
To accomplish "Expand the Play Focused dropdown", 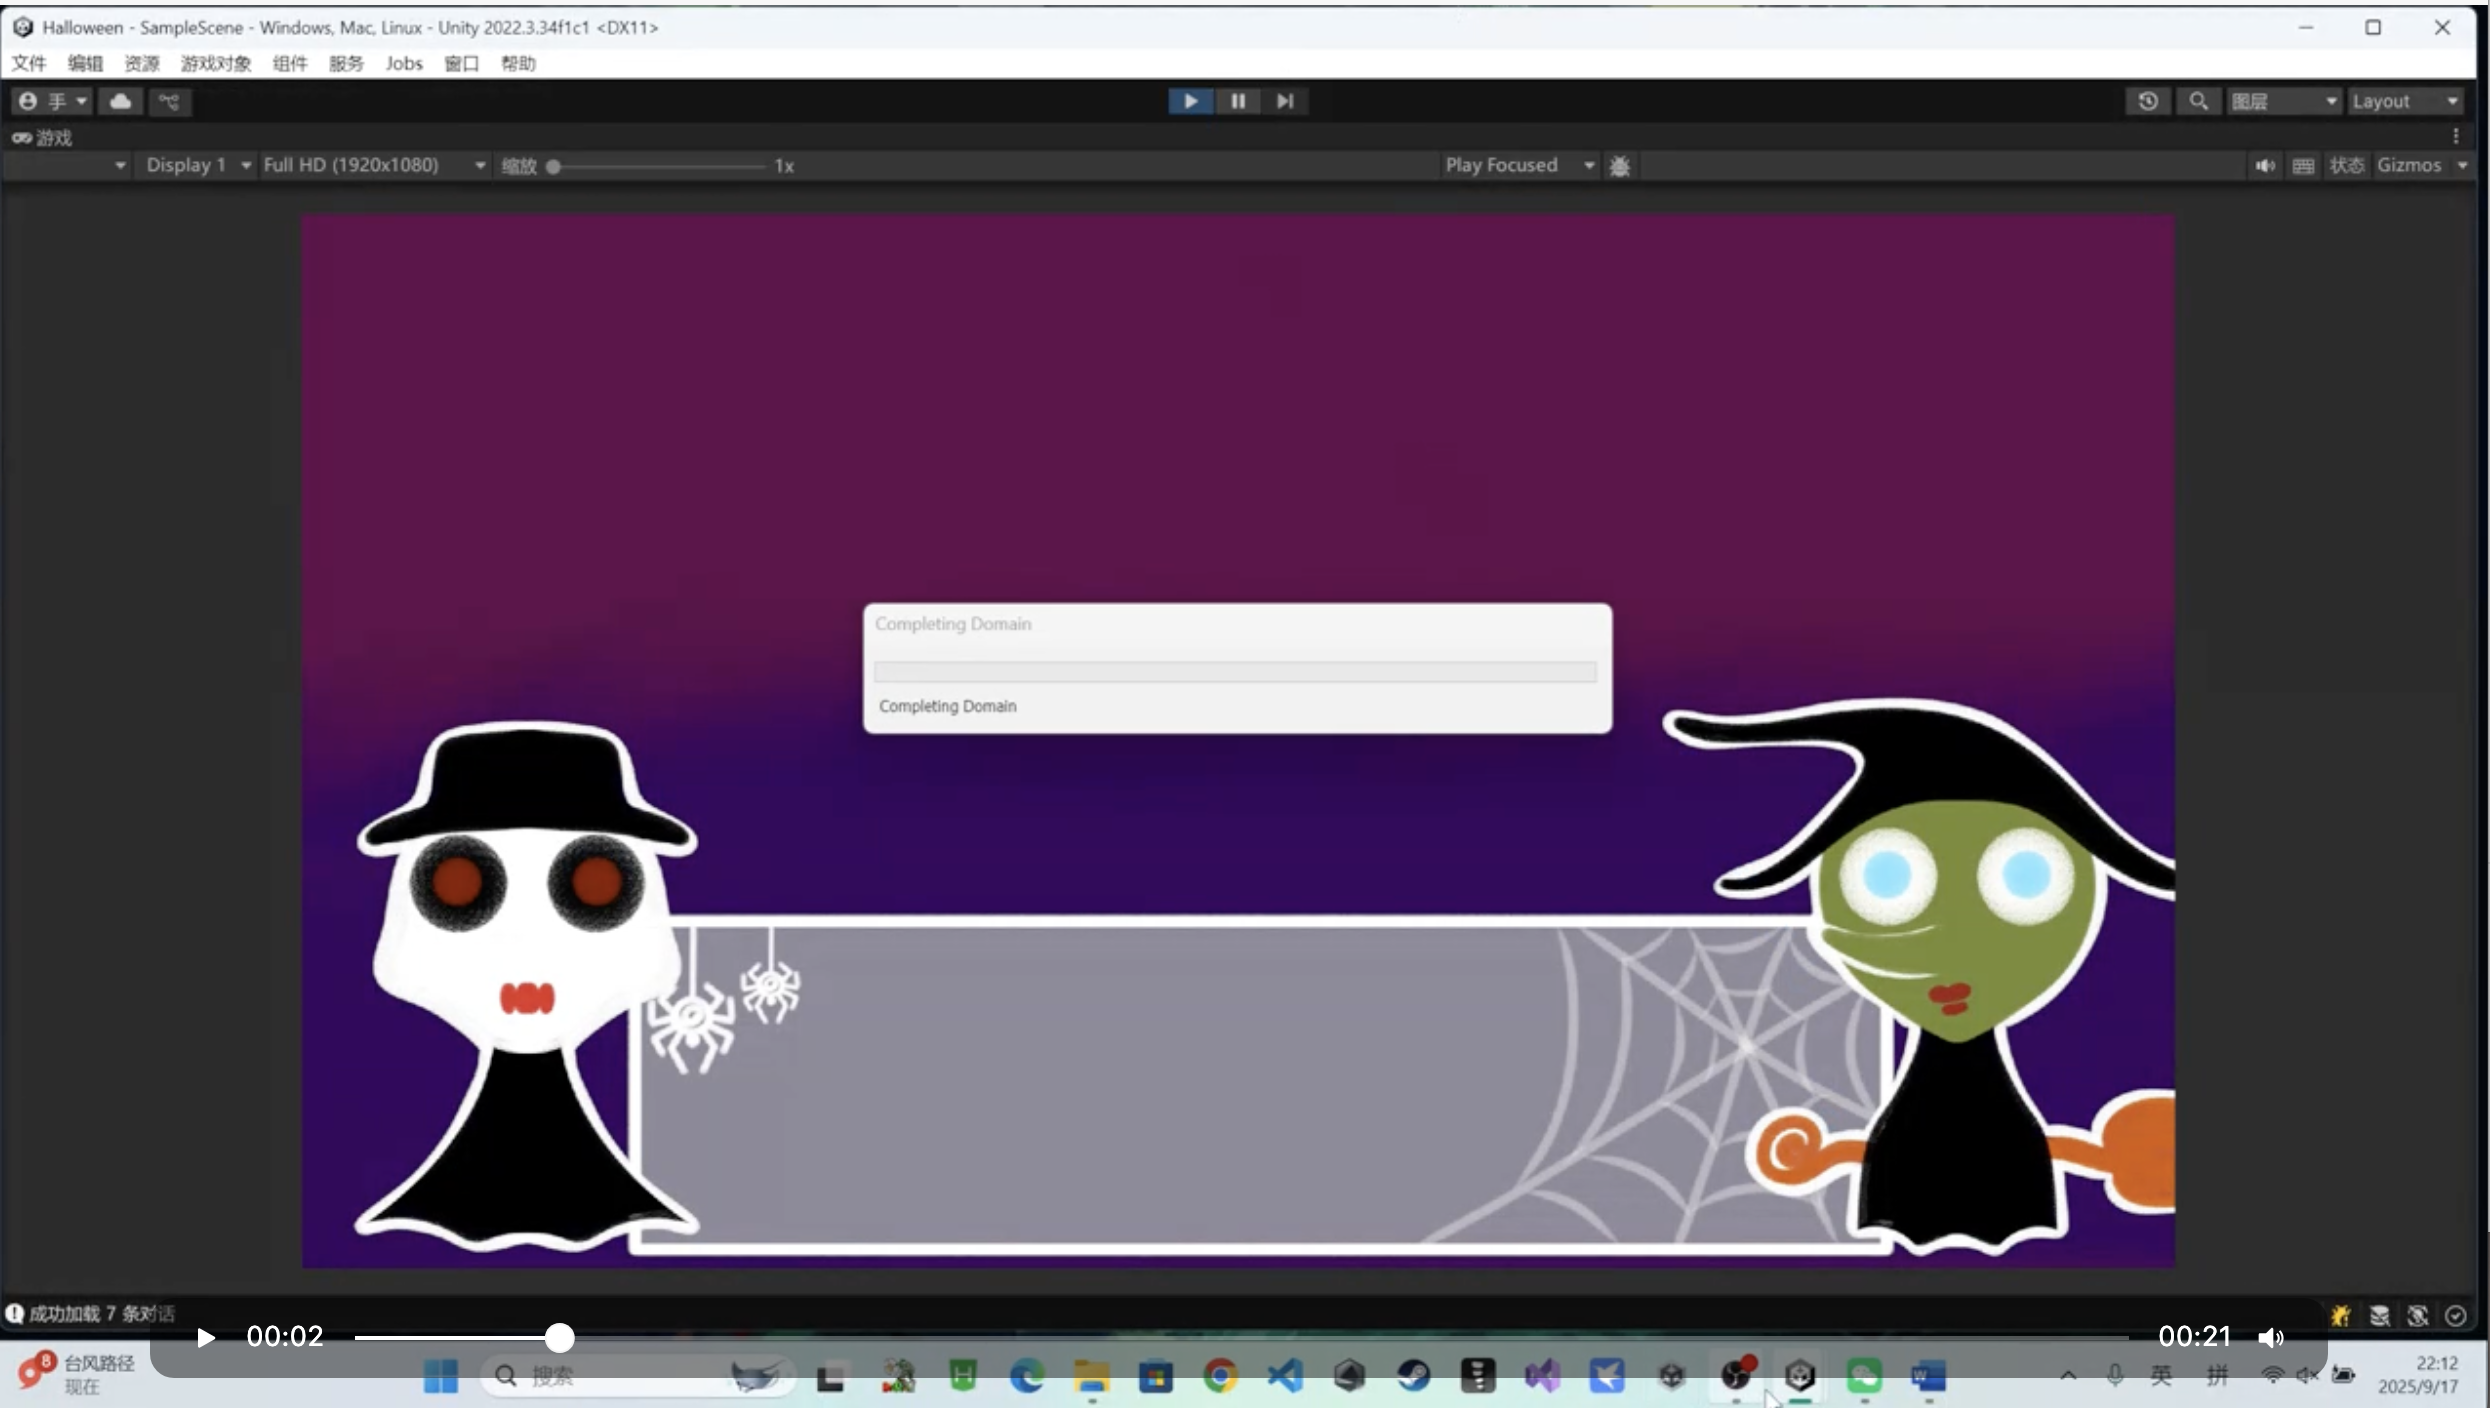I will [1518, 165].
